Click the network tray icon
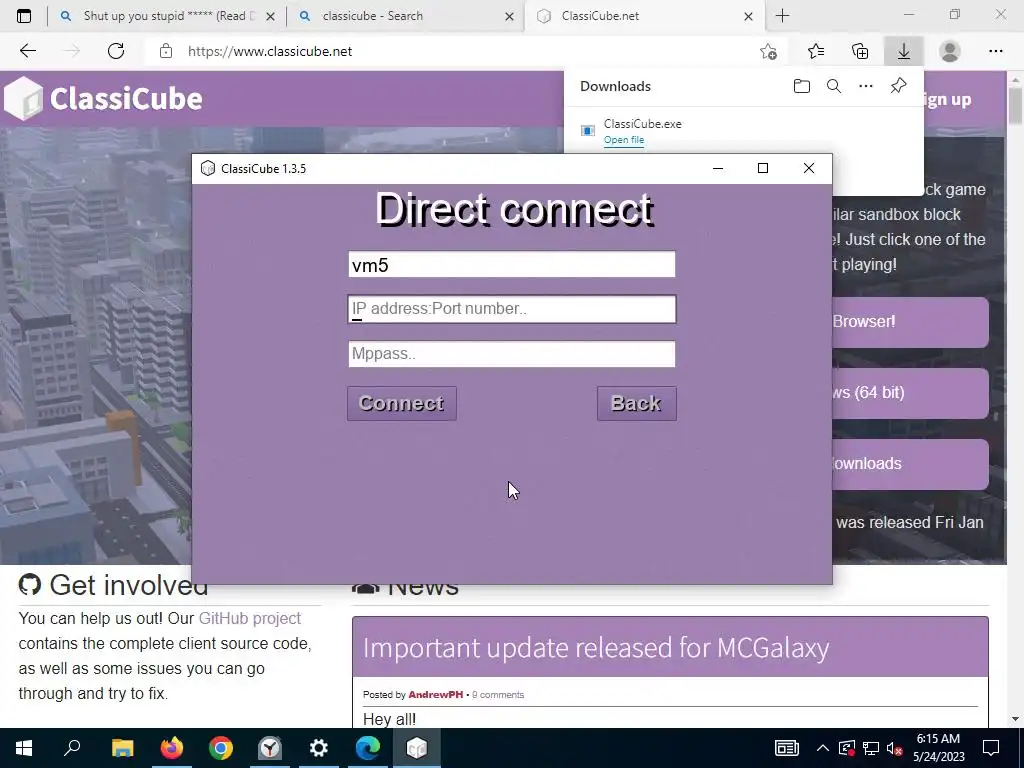 871,748
